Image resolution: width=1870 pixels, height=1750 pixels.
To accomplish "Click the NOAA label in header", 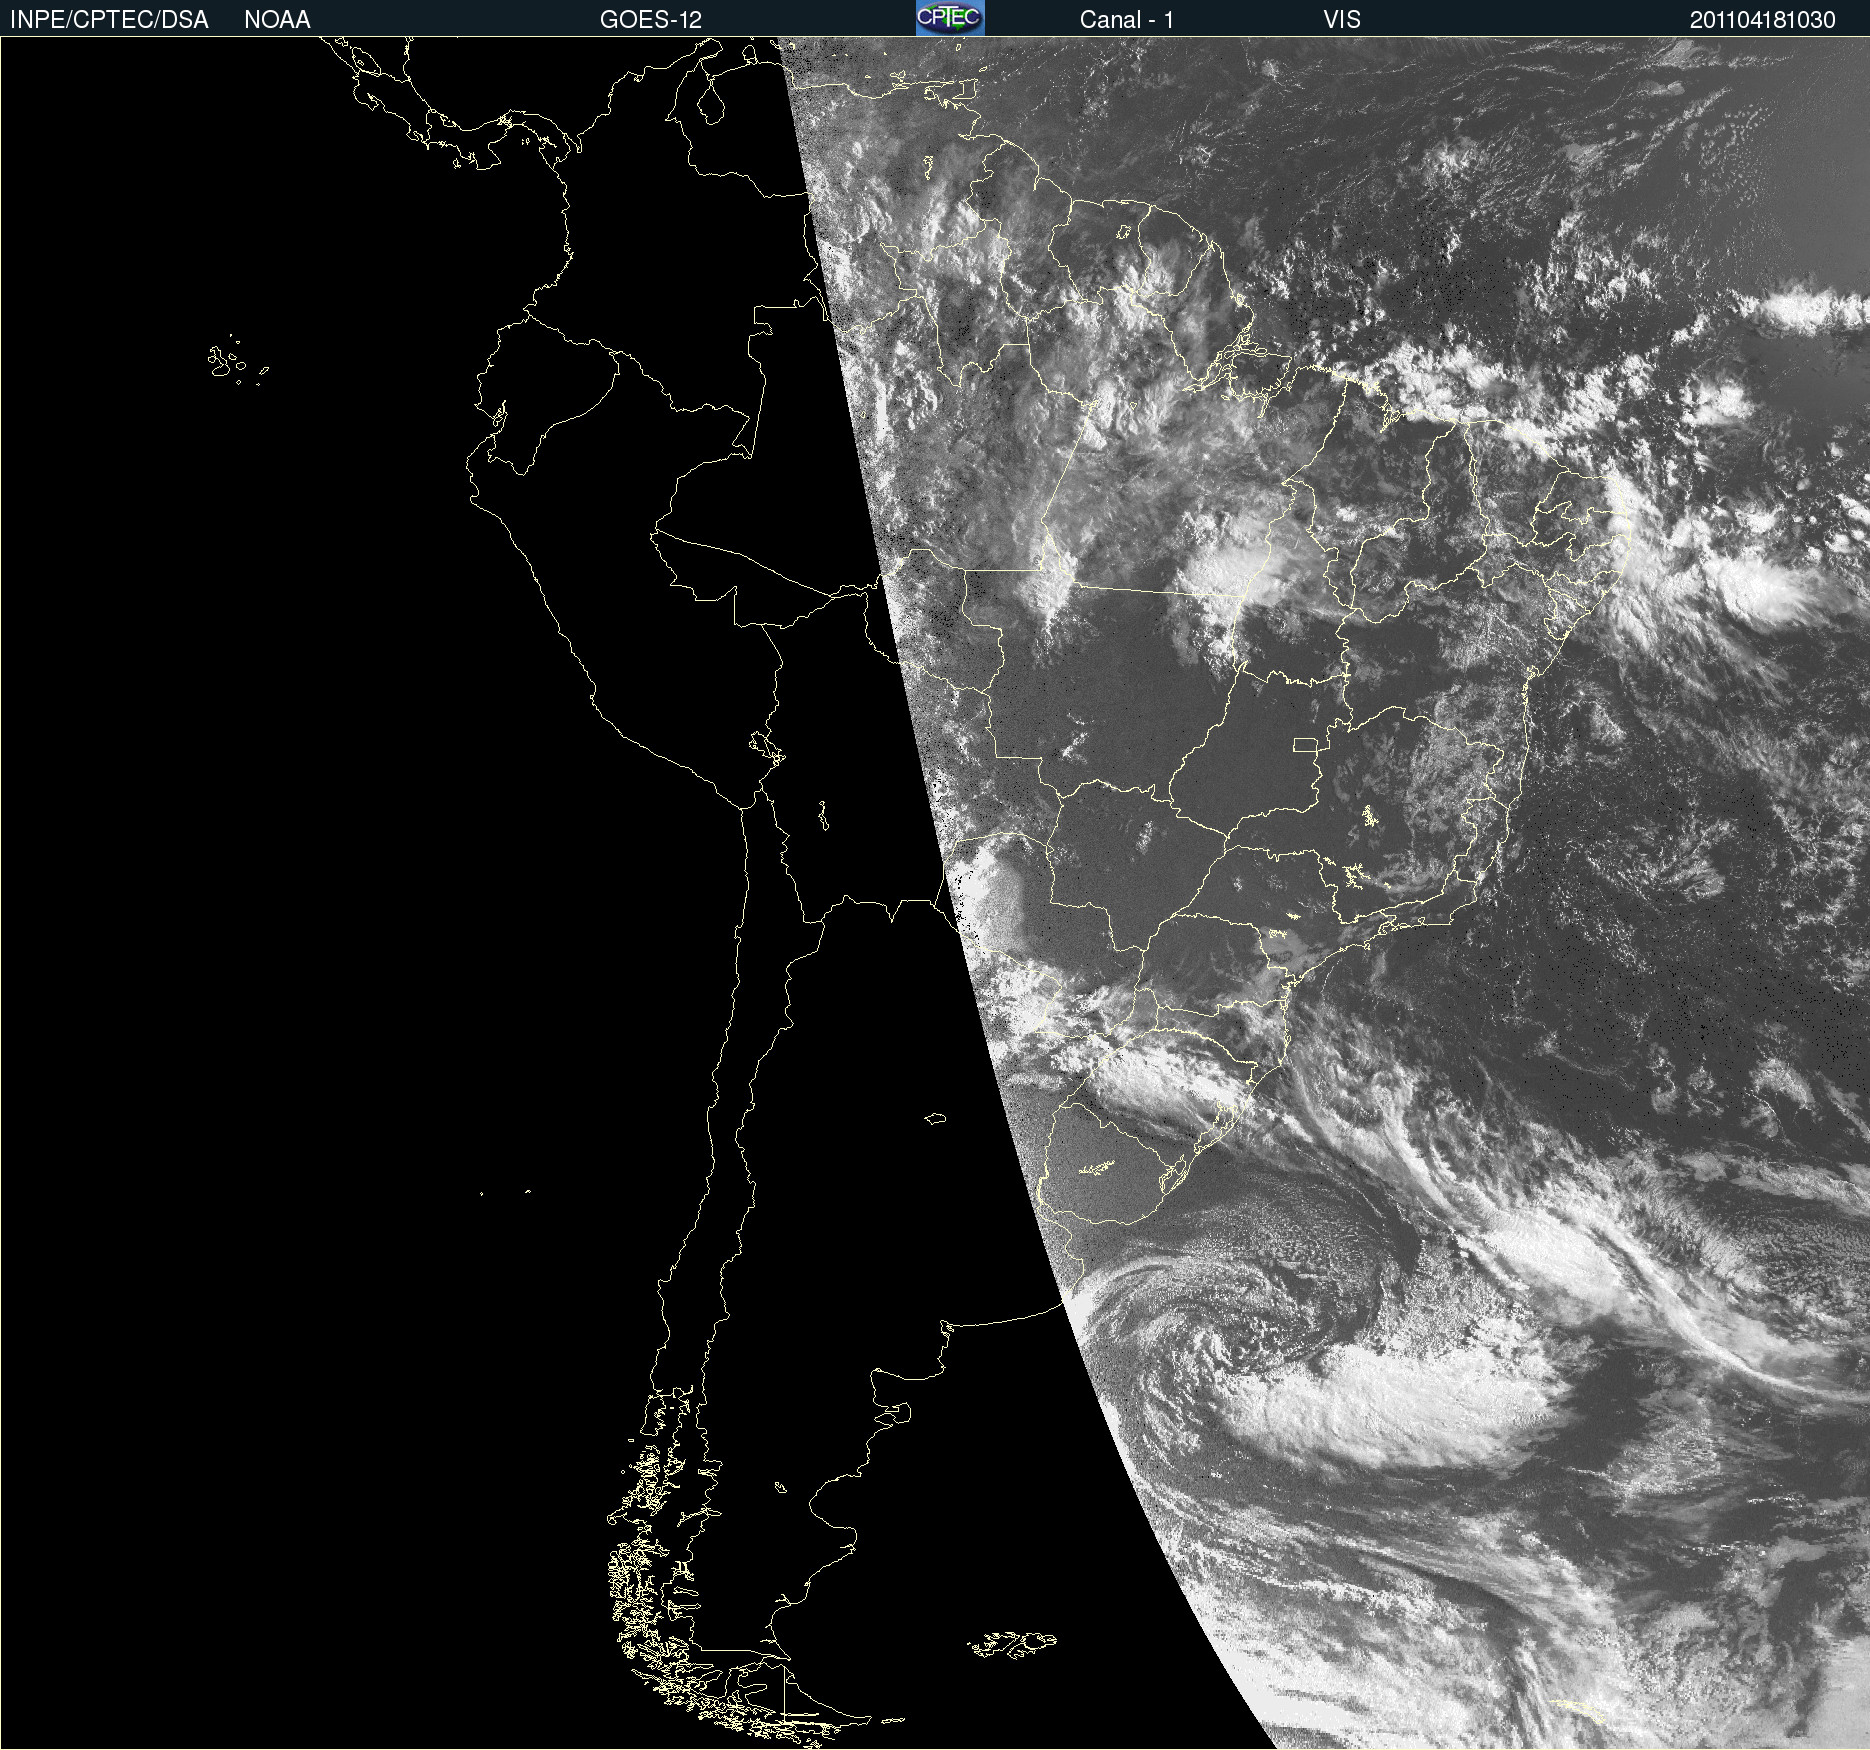I will (x=277, y=20).
